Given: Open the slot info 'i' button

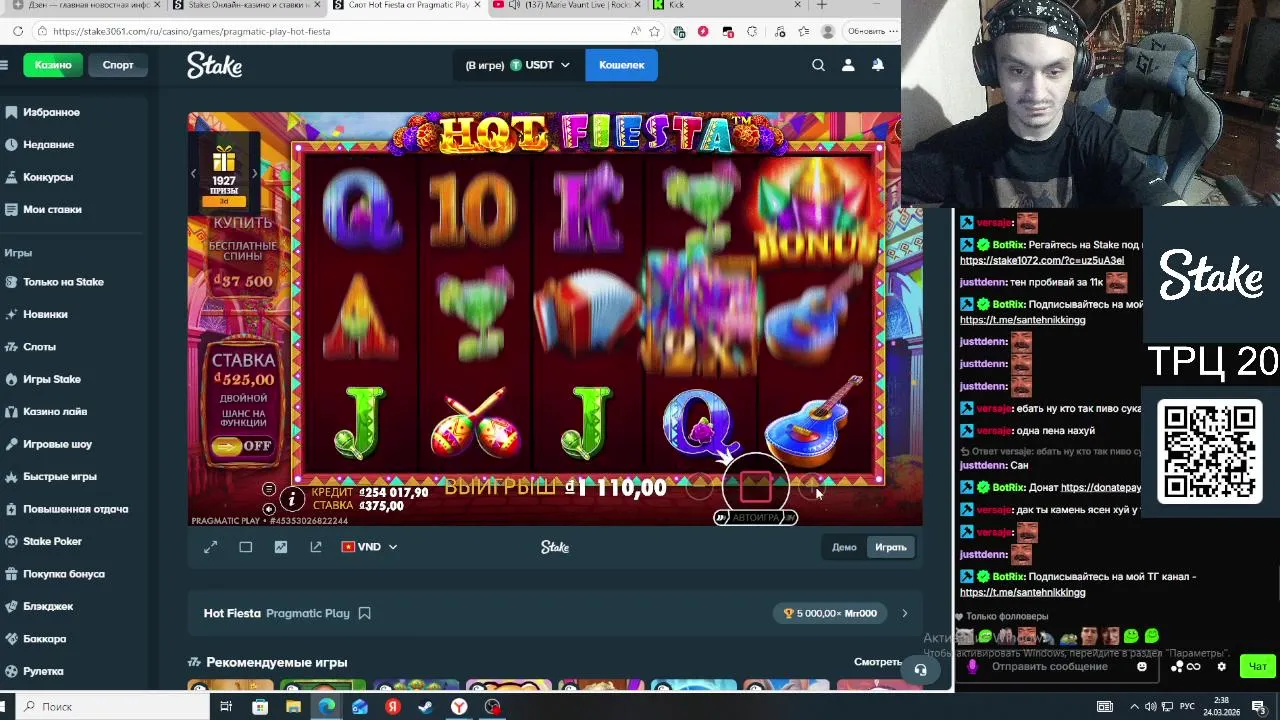Looking at the screenshot, I should [292, 498].
